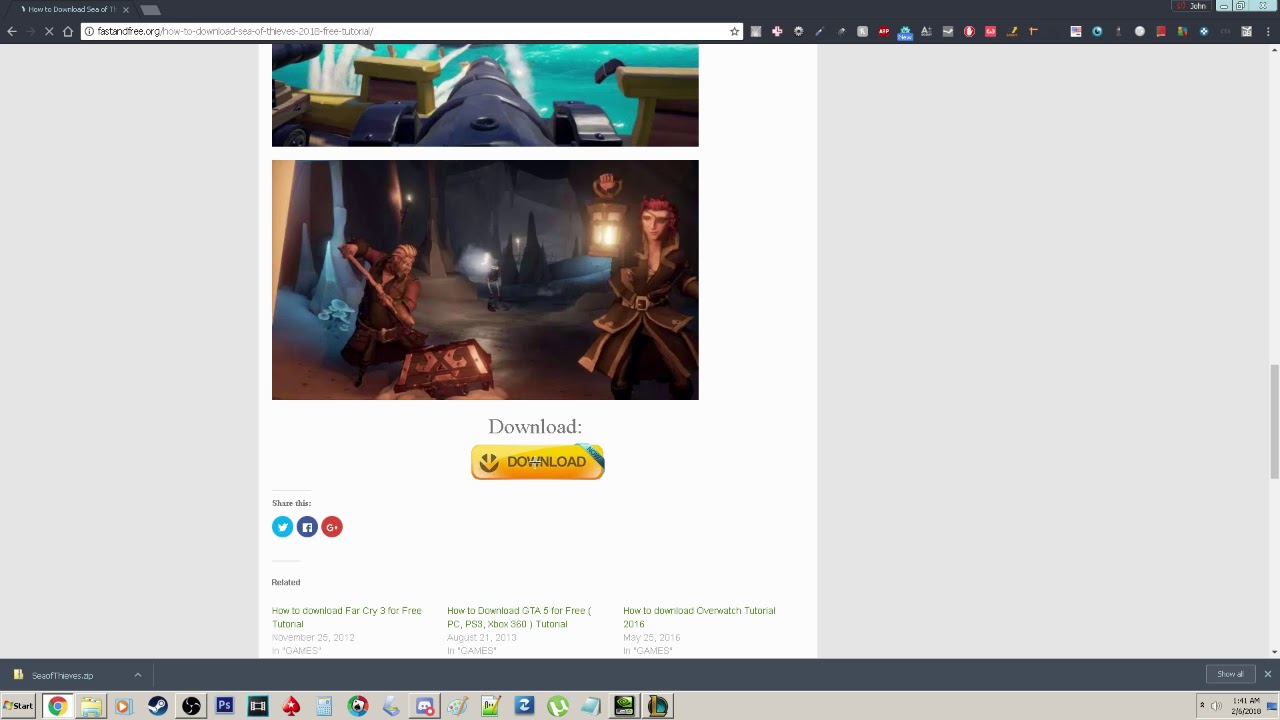Launch Steam from the taskbar
1280x720 pixels.
pos(157,706)
